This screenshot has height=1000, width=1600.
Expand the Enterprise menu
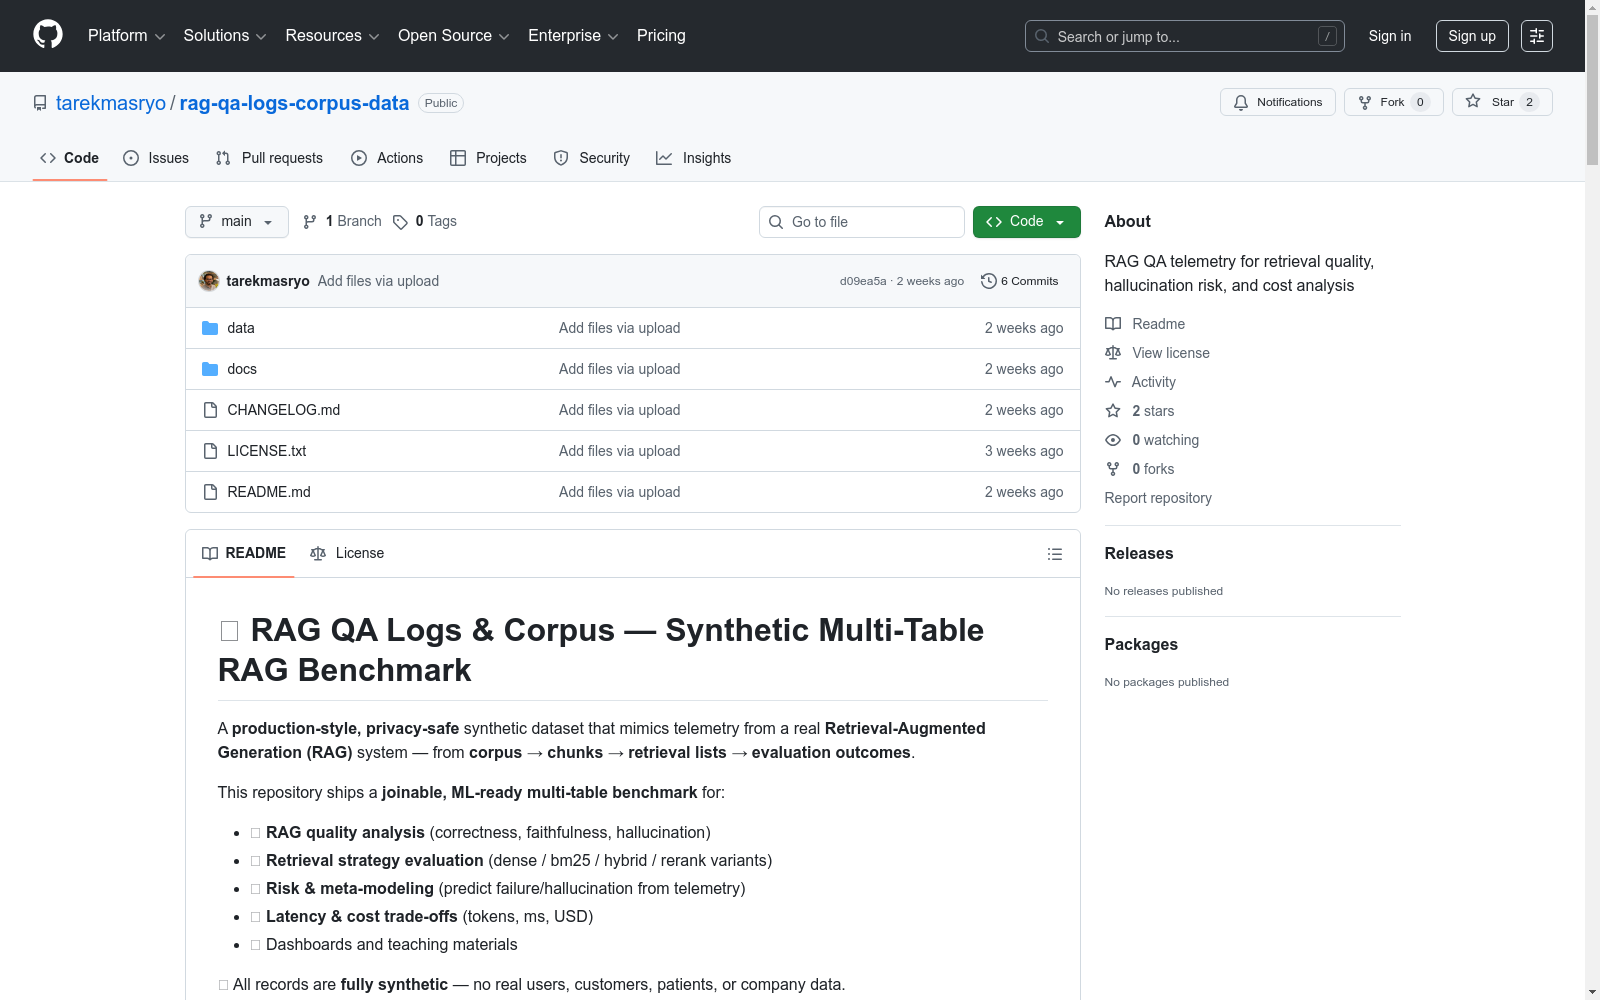click(573, 35)
